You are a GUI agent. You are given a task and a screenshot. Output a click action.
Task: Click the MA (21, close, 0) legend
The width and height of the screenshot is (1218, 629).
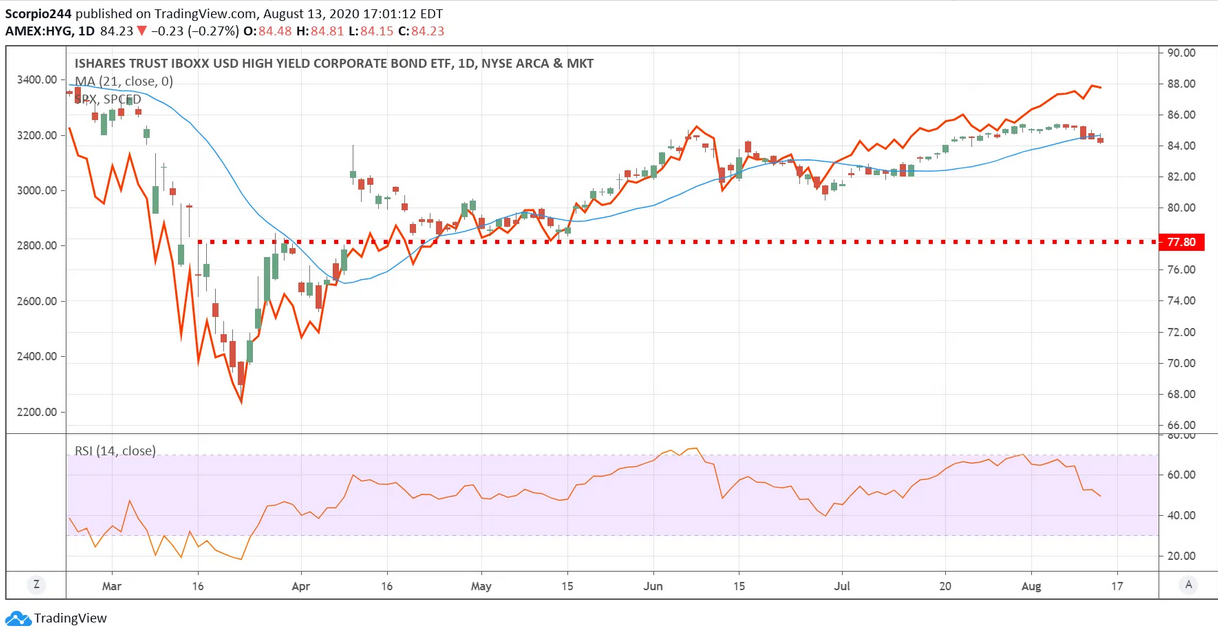coord(124,81)
